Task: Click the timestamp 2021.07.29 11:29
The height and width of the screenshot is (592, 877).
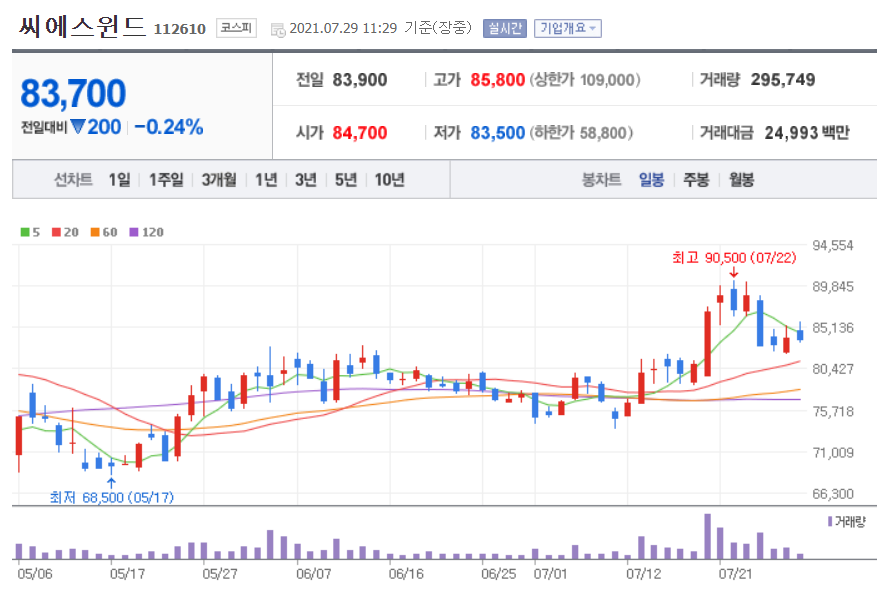Action: (343, 28)
